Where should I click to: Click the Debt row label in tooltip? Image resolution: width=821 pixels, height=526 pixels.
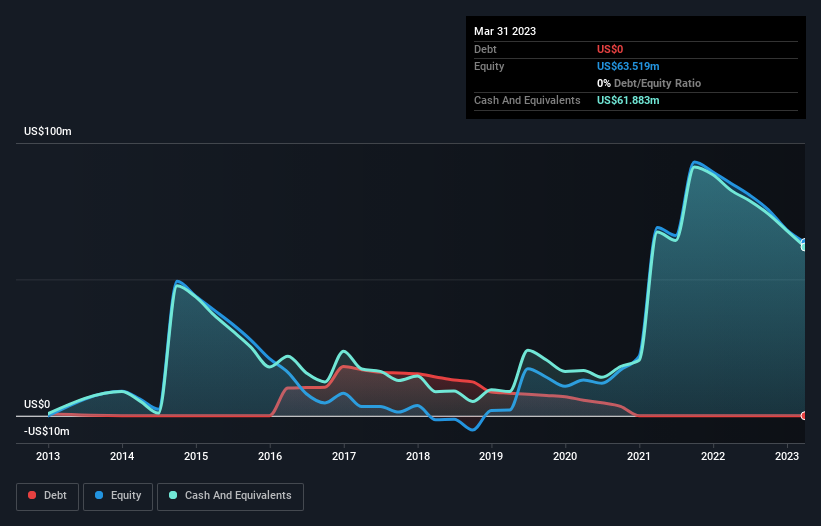pyautogui.click(x=485, y=49)
